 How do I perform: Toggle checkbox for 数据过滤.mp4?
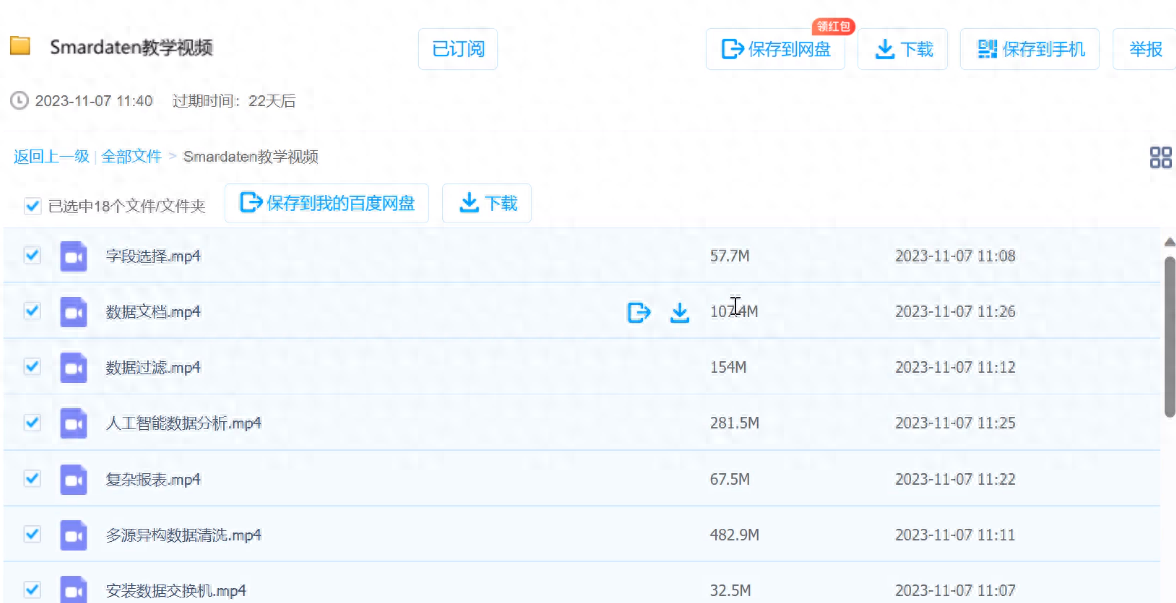32,367
